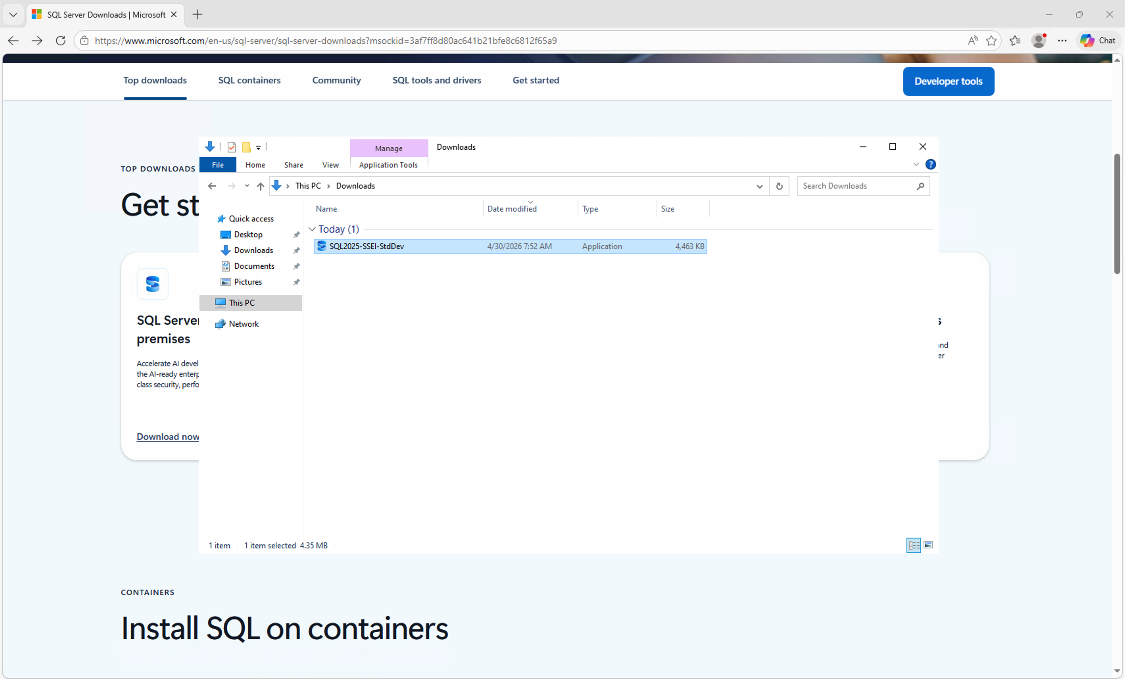Click the browser address bar URL
The image size is (1125, 679).
(326, 41)
